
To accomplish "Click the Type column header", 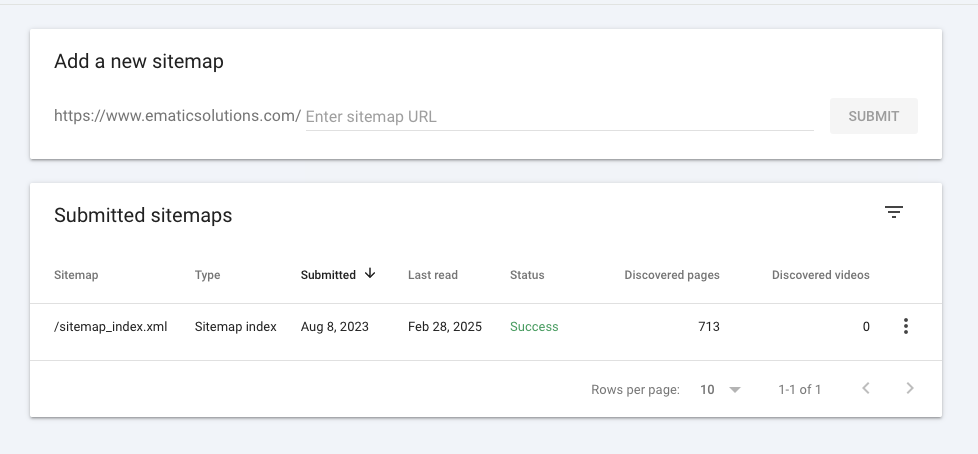I will pos(207,275).
